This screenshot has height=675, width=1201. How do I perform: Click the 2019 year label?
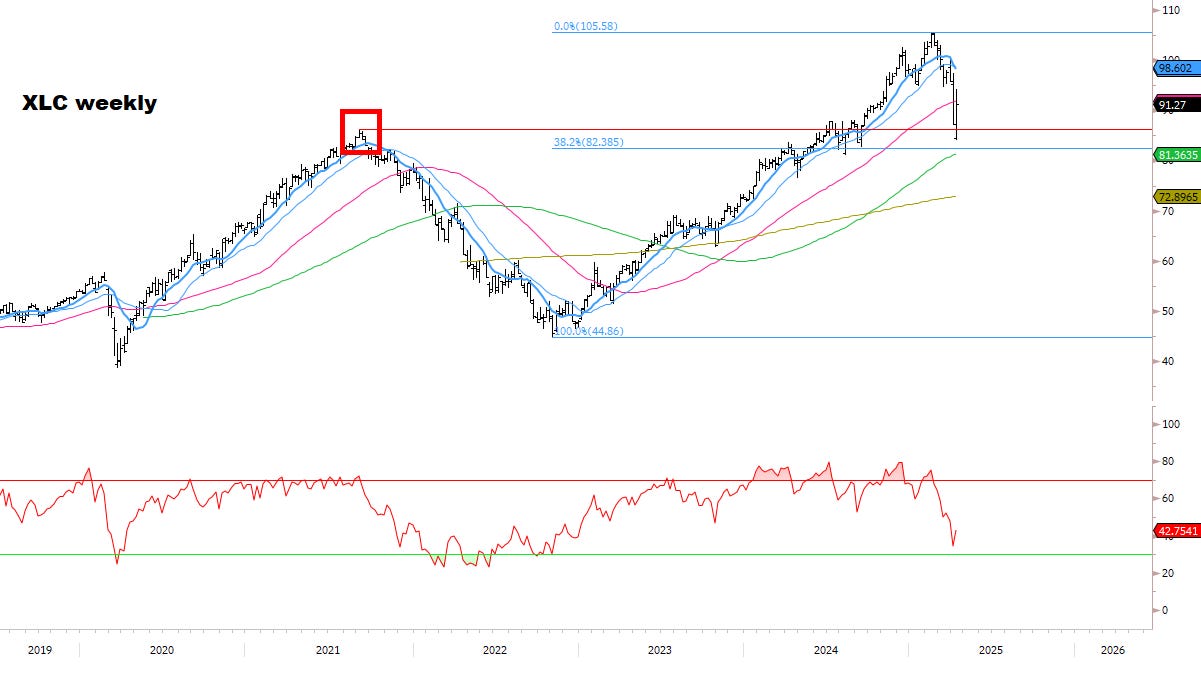[x=39, y=650]
